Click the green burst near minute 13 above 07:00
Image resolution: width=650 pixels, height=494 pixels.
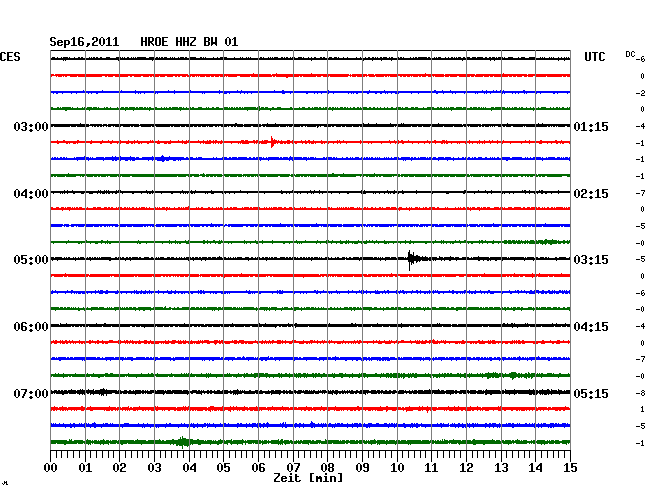pos(513,375)
